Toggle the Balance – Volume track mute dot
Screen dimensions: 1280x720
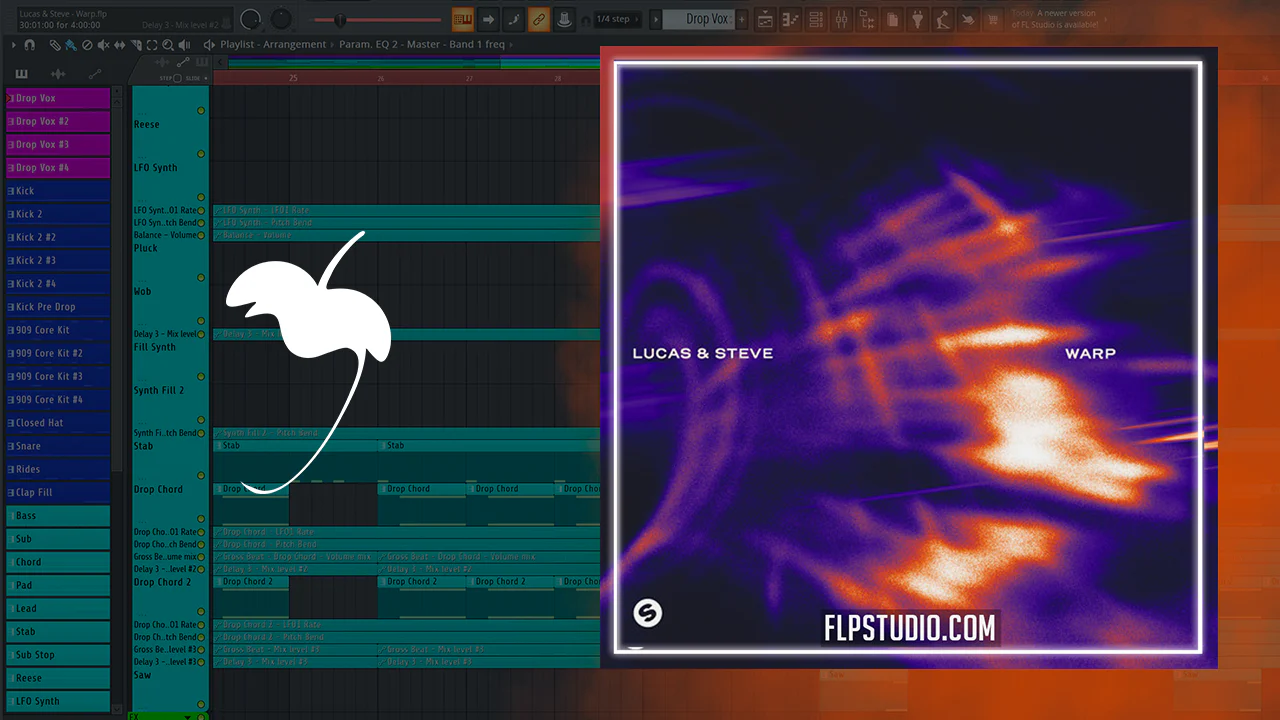pyautogui.click(x=201, y=235)
